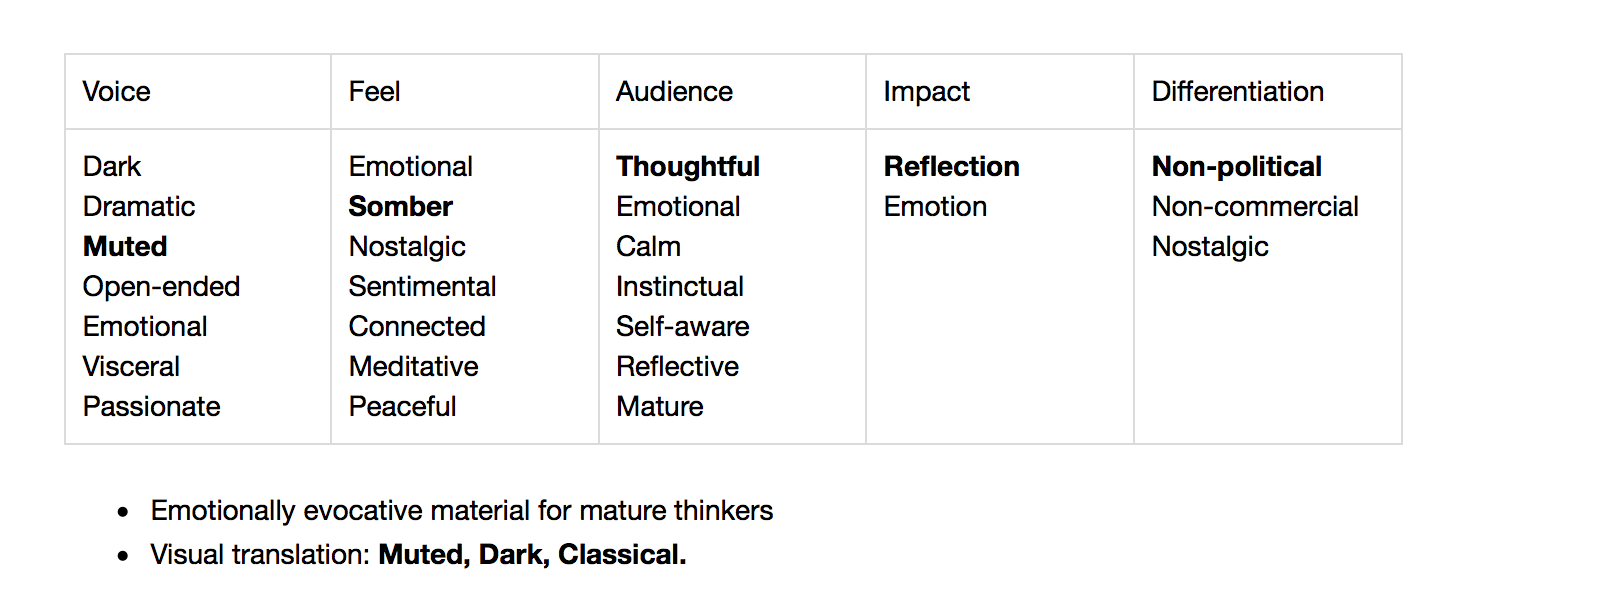1624x612 pixels.
Task: Click Non-commercial in Differentiation column
Action: point(1255,206)
